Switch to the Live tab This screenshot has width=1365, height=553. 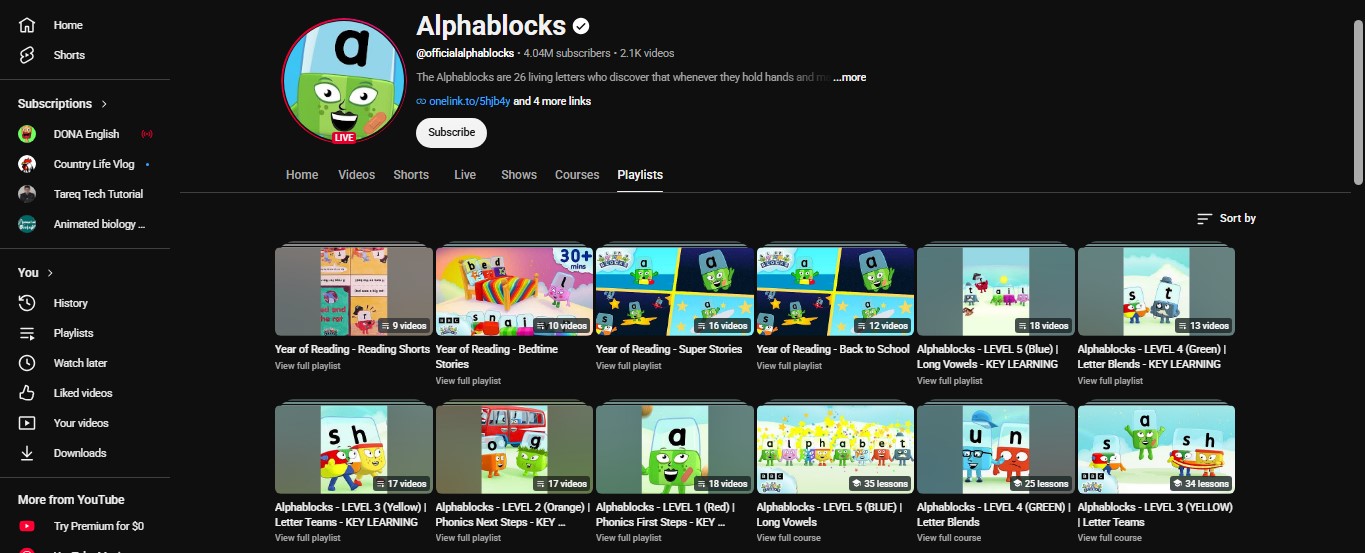465,175
